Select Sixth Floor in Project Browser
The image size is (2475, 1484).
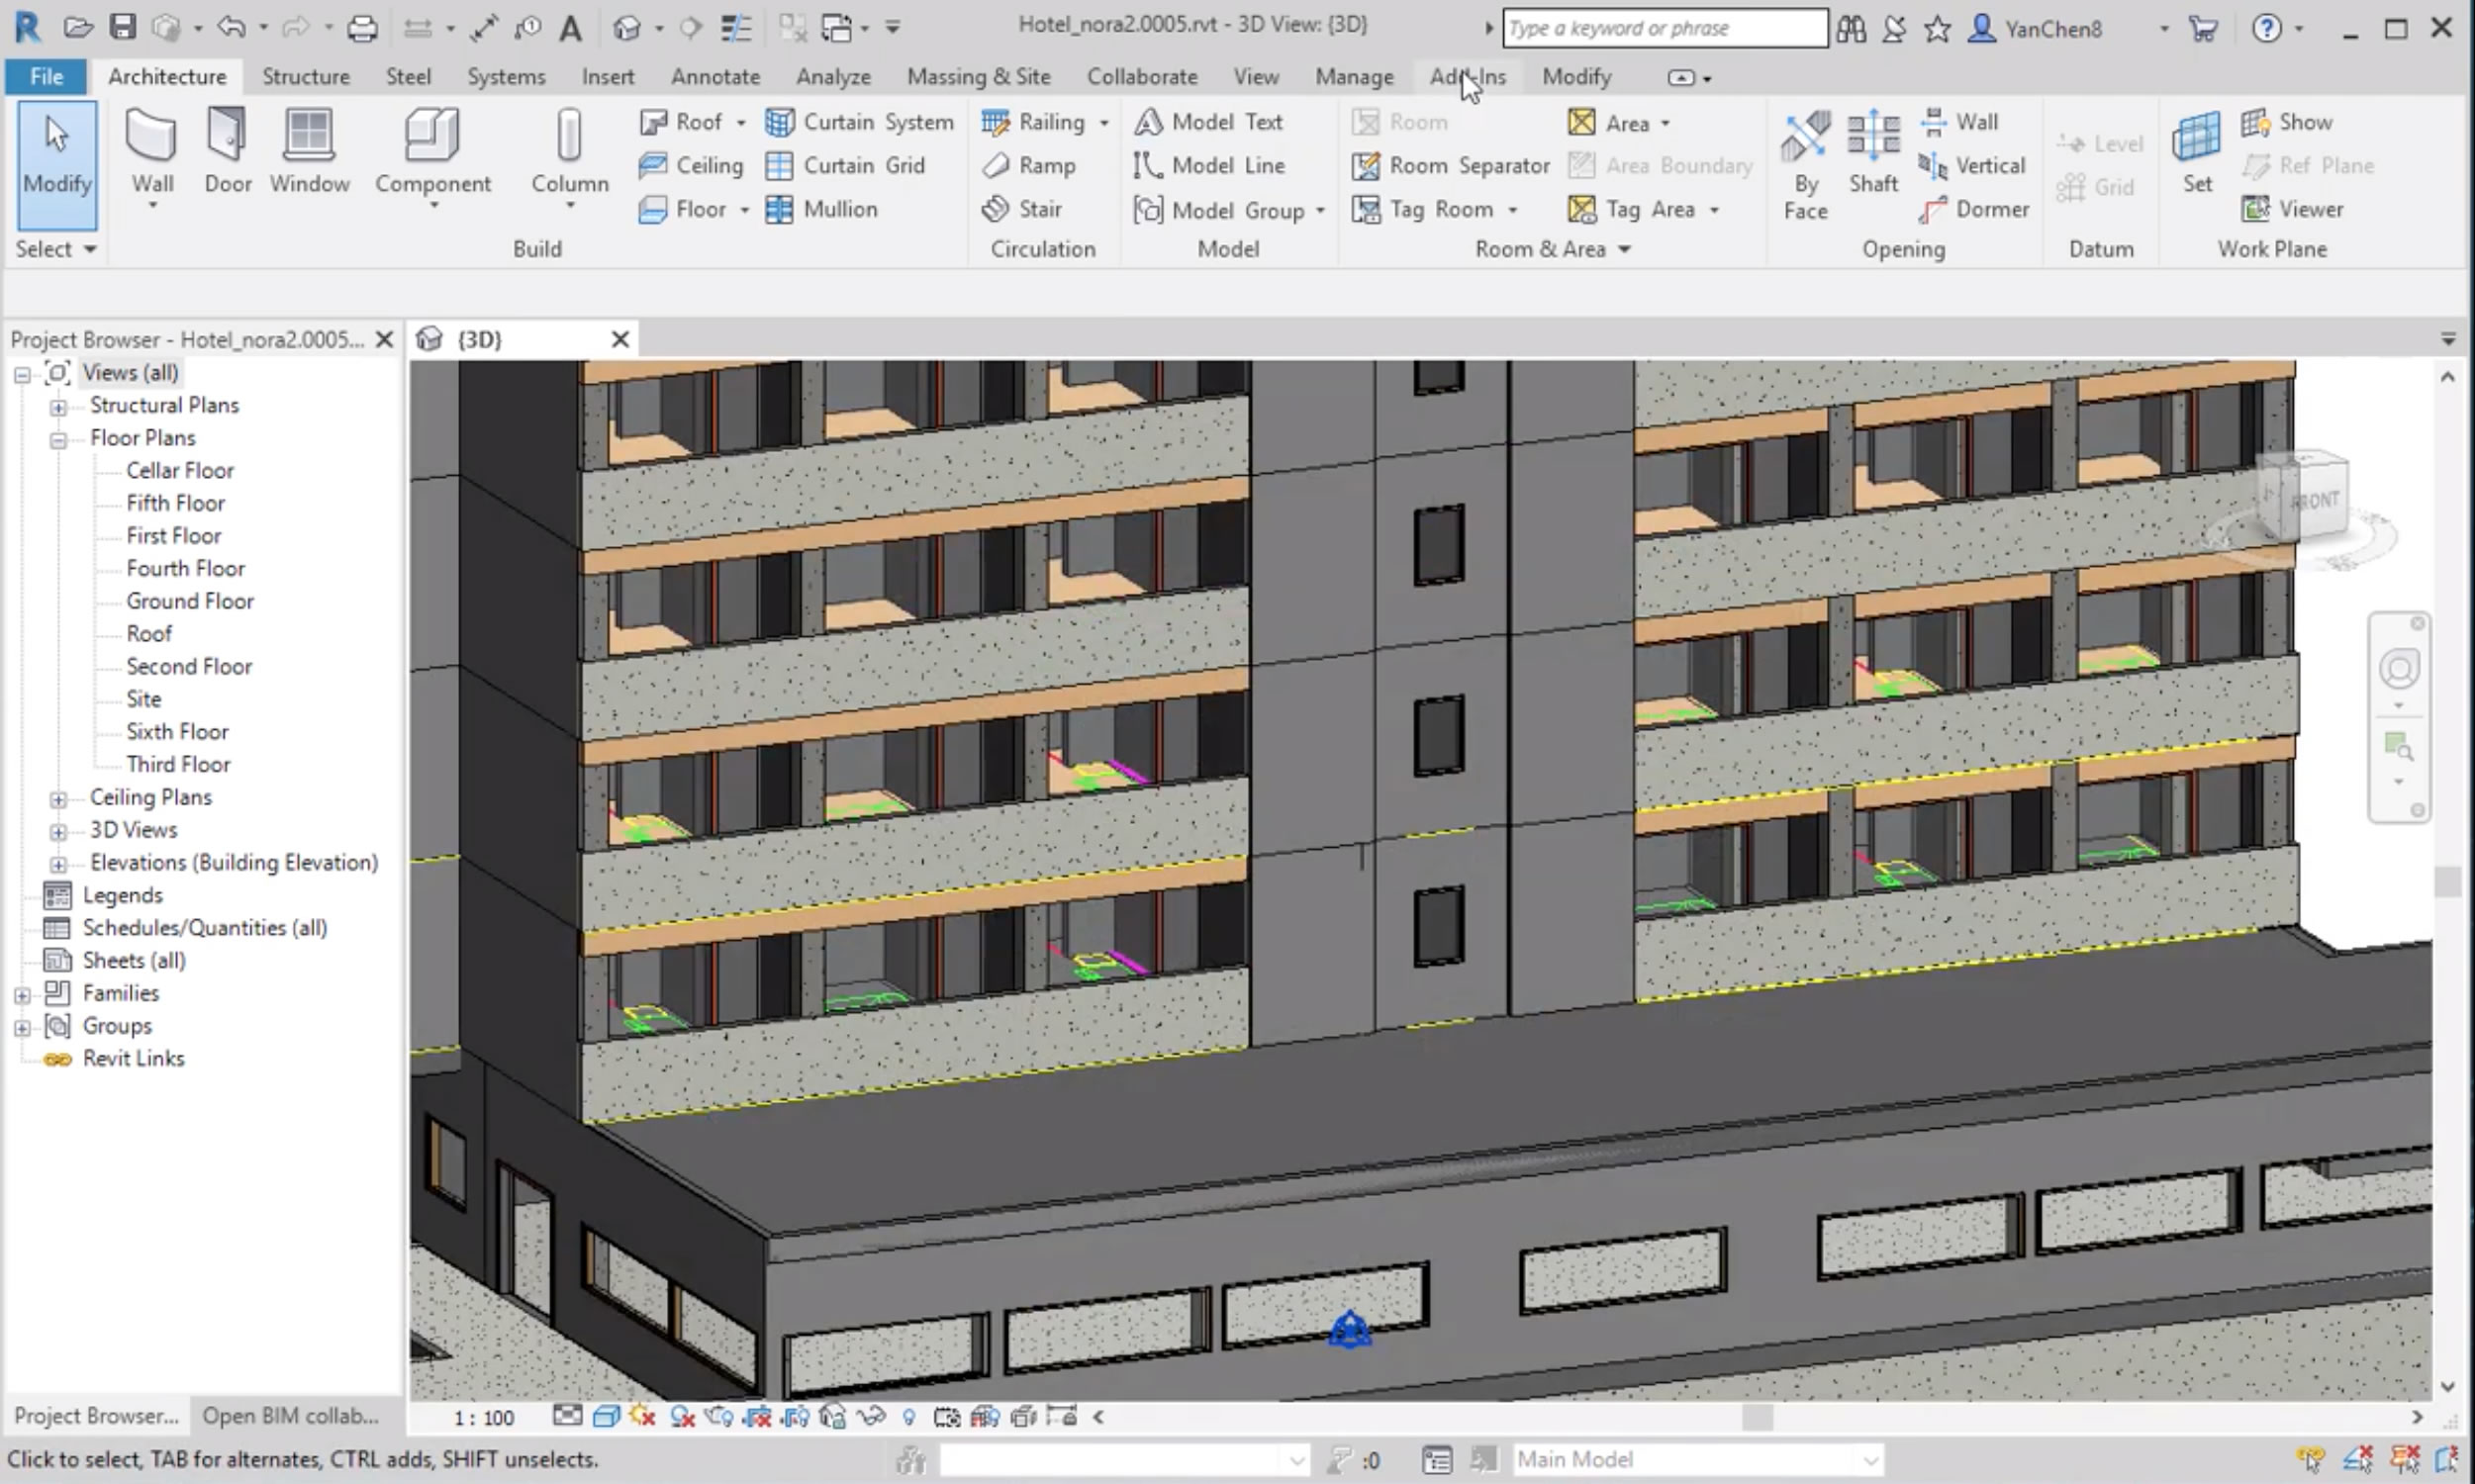pos(177,732)
